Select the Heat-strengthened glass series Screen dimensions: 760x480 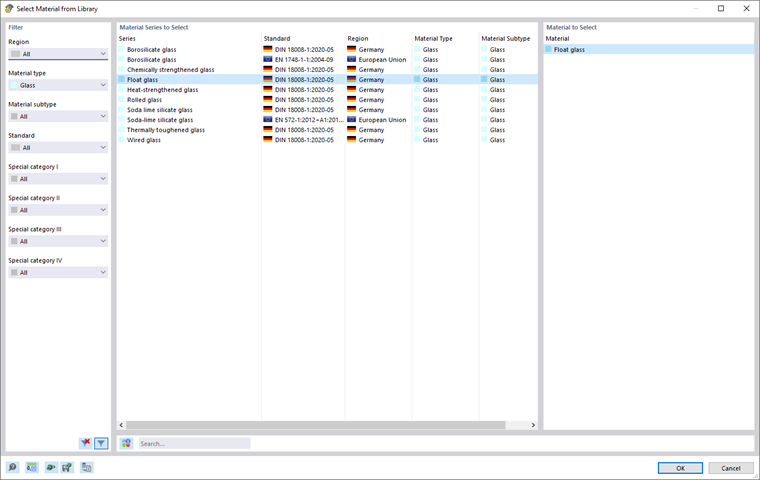[162, 90]
